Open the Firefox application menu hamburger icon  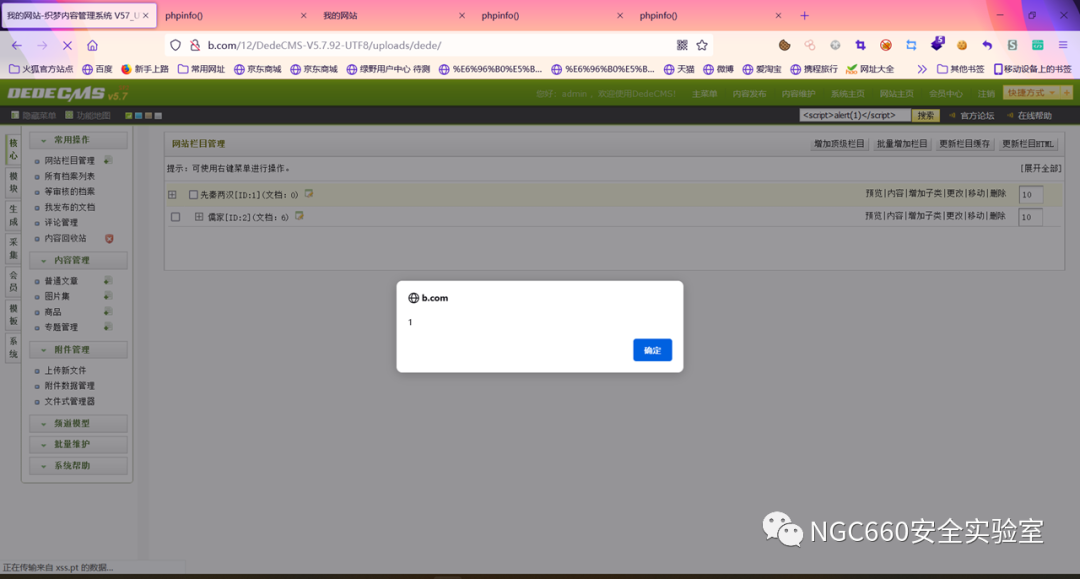[x=1063, y=45]
